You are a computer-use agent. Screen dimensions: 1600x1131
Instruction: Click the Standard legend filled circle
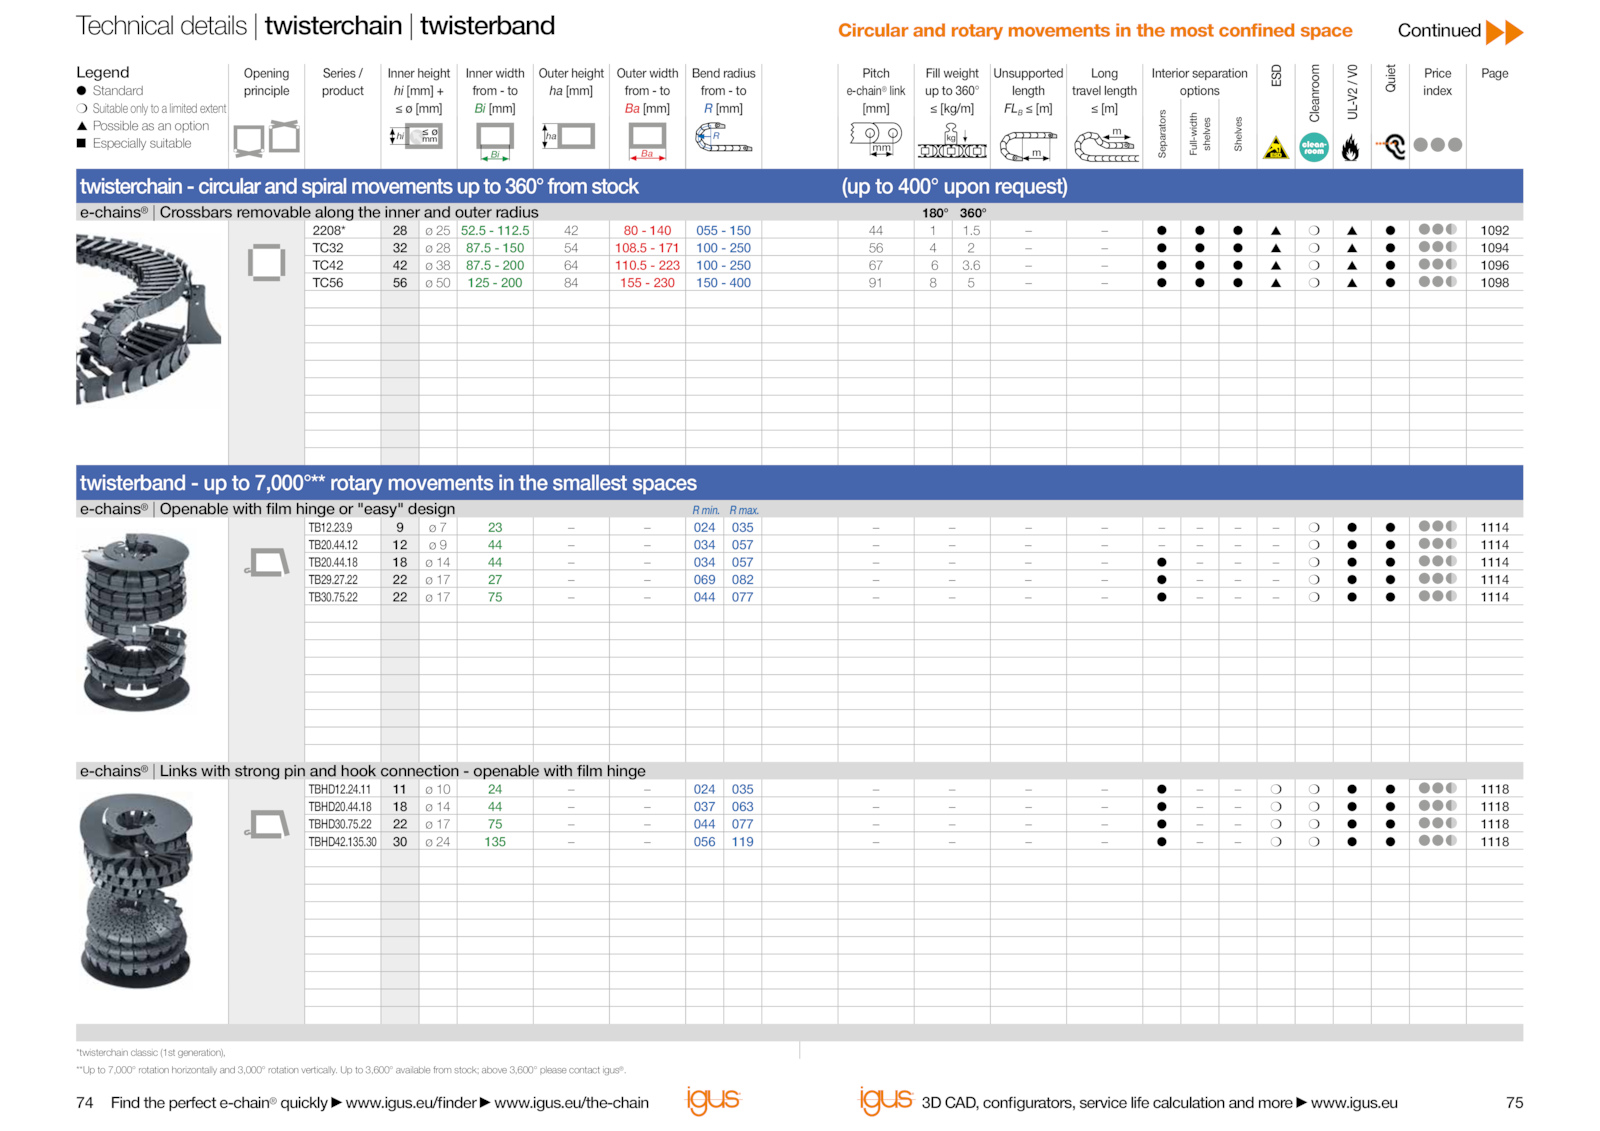coord(82,91)
